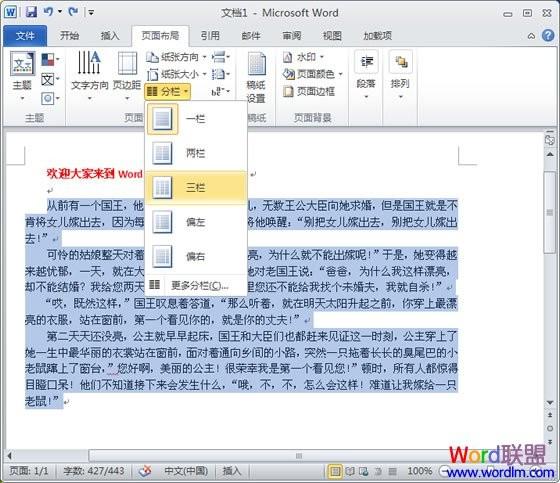Open theme effects icon
Image resolution: width=560 pixels, height=483 pixels.
coord(50,98)
